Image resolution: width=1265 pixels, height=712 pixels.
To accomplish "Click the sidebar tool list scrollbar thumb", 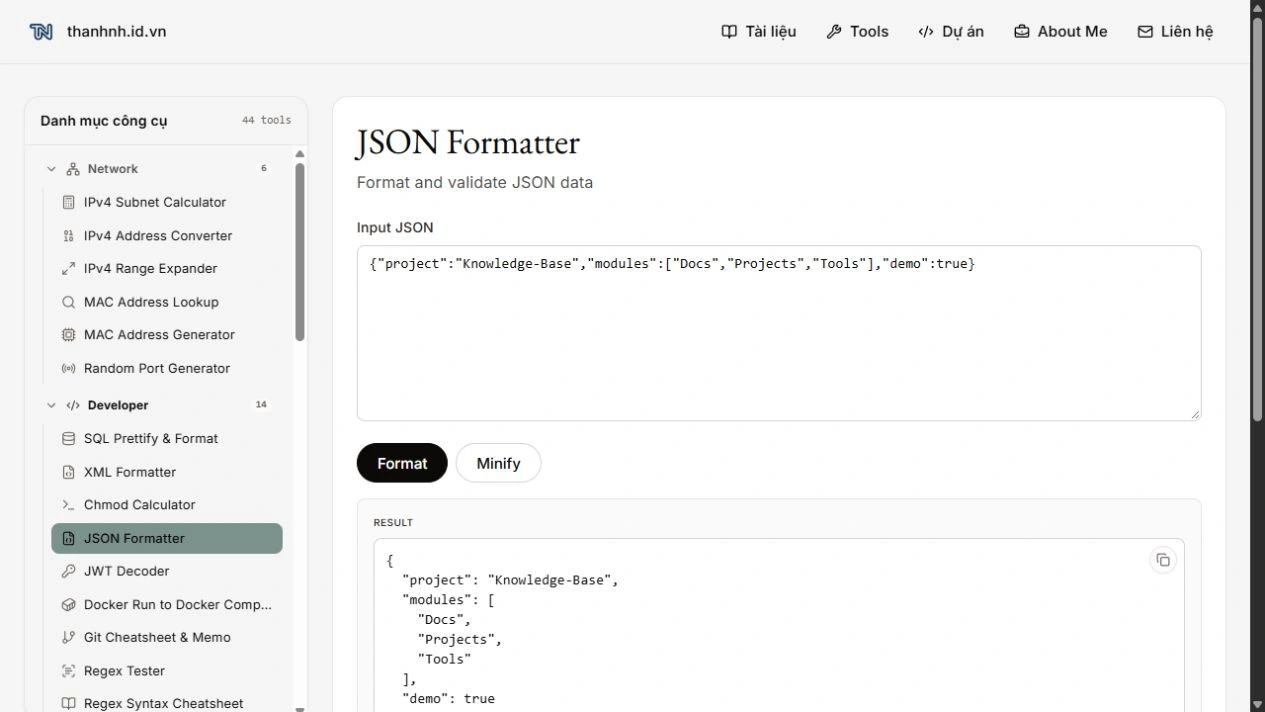I will (300, 252).
